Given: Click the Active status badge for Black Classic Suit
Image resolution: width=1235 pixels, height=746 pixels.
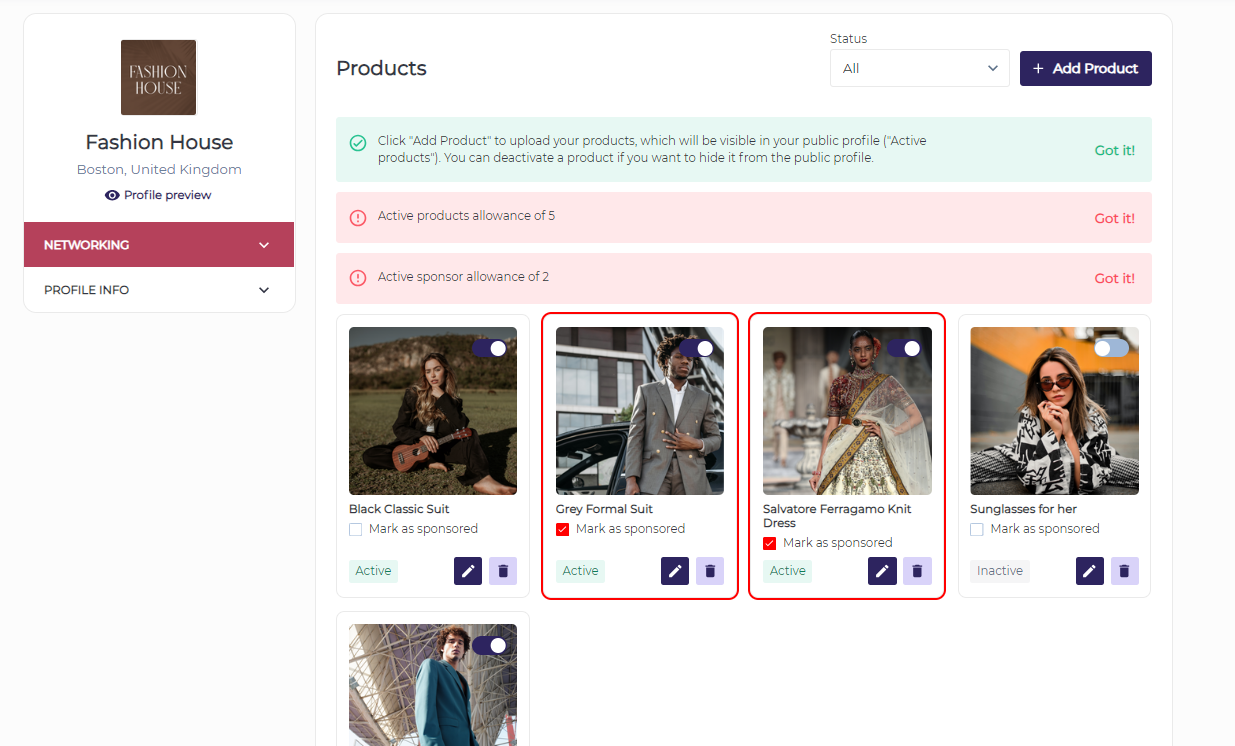Looking at the screenshot, I should [373, 571].
